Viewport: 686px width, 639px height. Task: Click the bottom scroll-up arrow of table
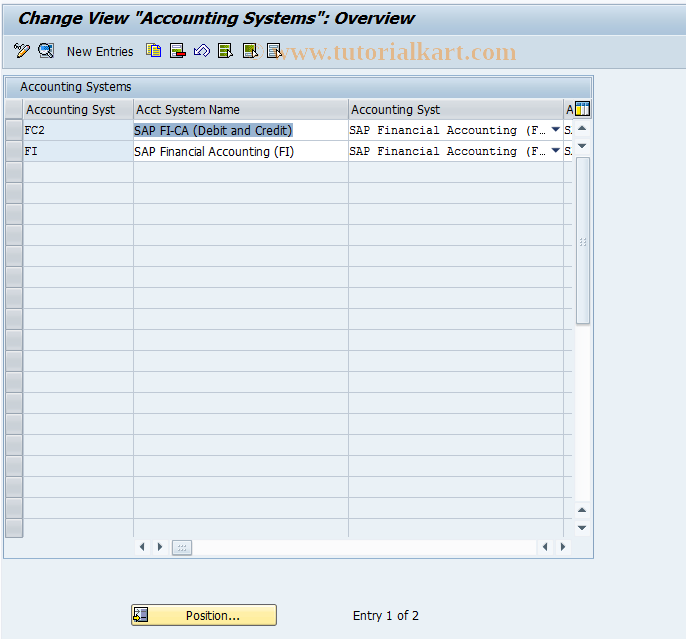pyautogui.click(x=582, y=510)
